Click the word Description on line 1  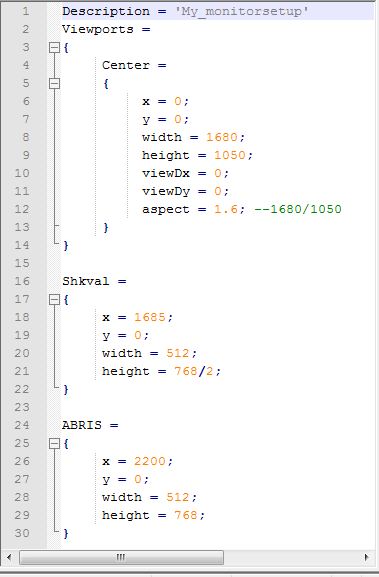106,11
